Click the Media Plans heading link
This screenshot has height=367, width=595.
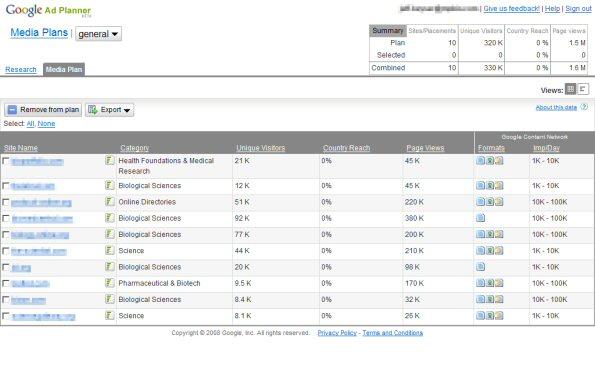[39, 33]
